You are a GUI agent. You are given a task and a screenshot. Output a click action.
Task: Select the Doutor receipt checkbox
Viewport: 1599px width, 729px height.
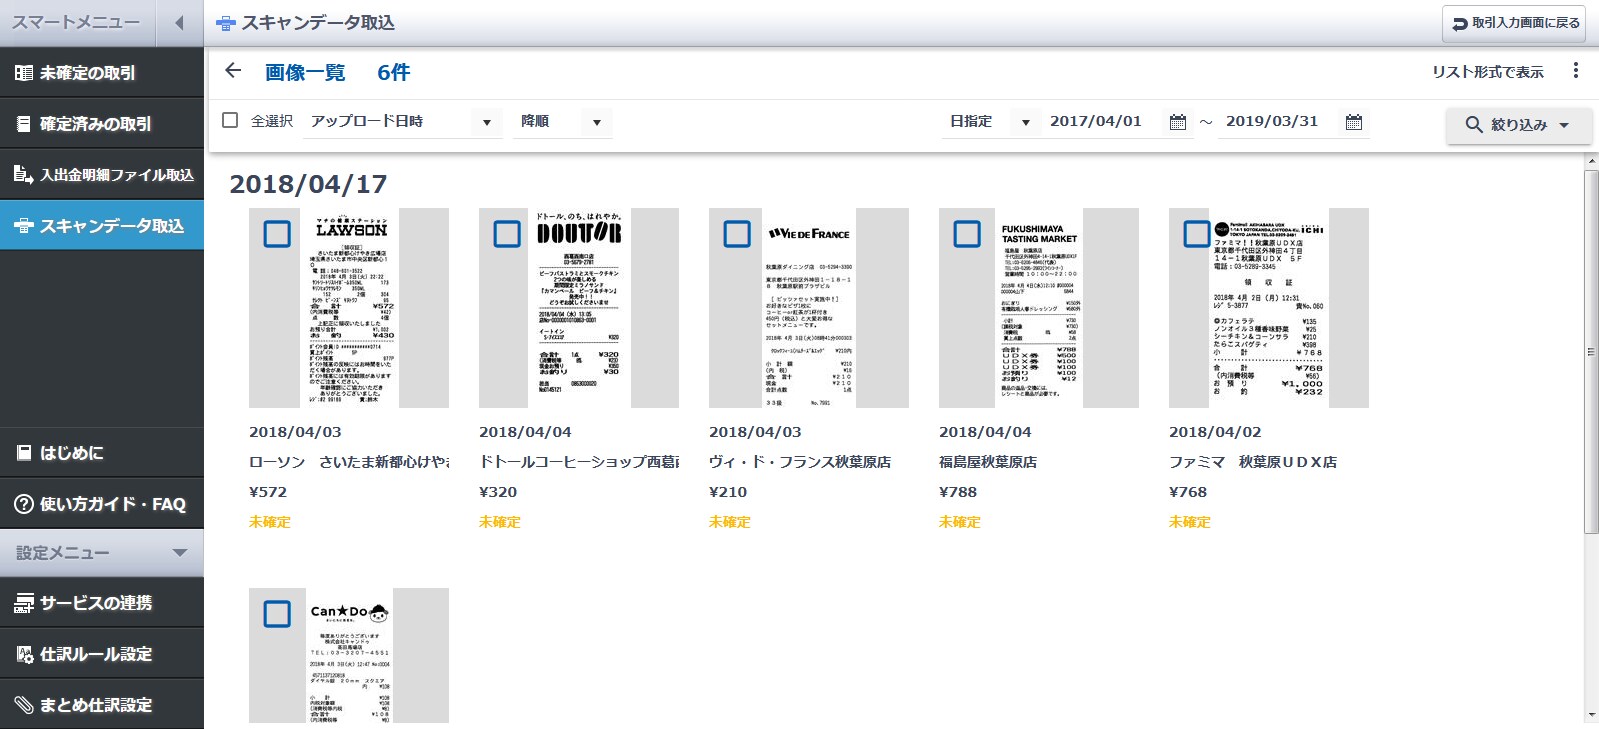507,234
